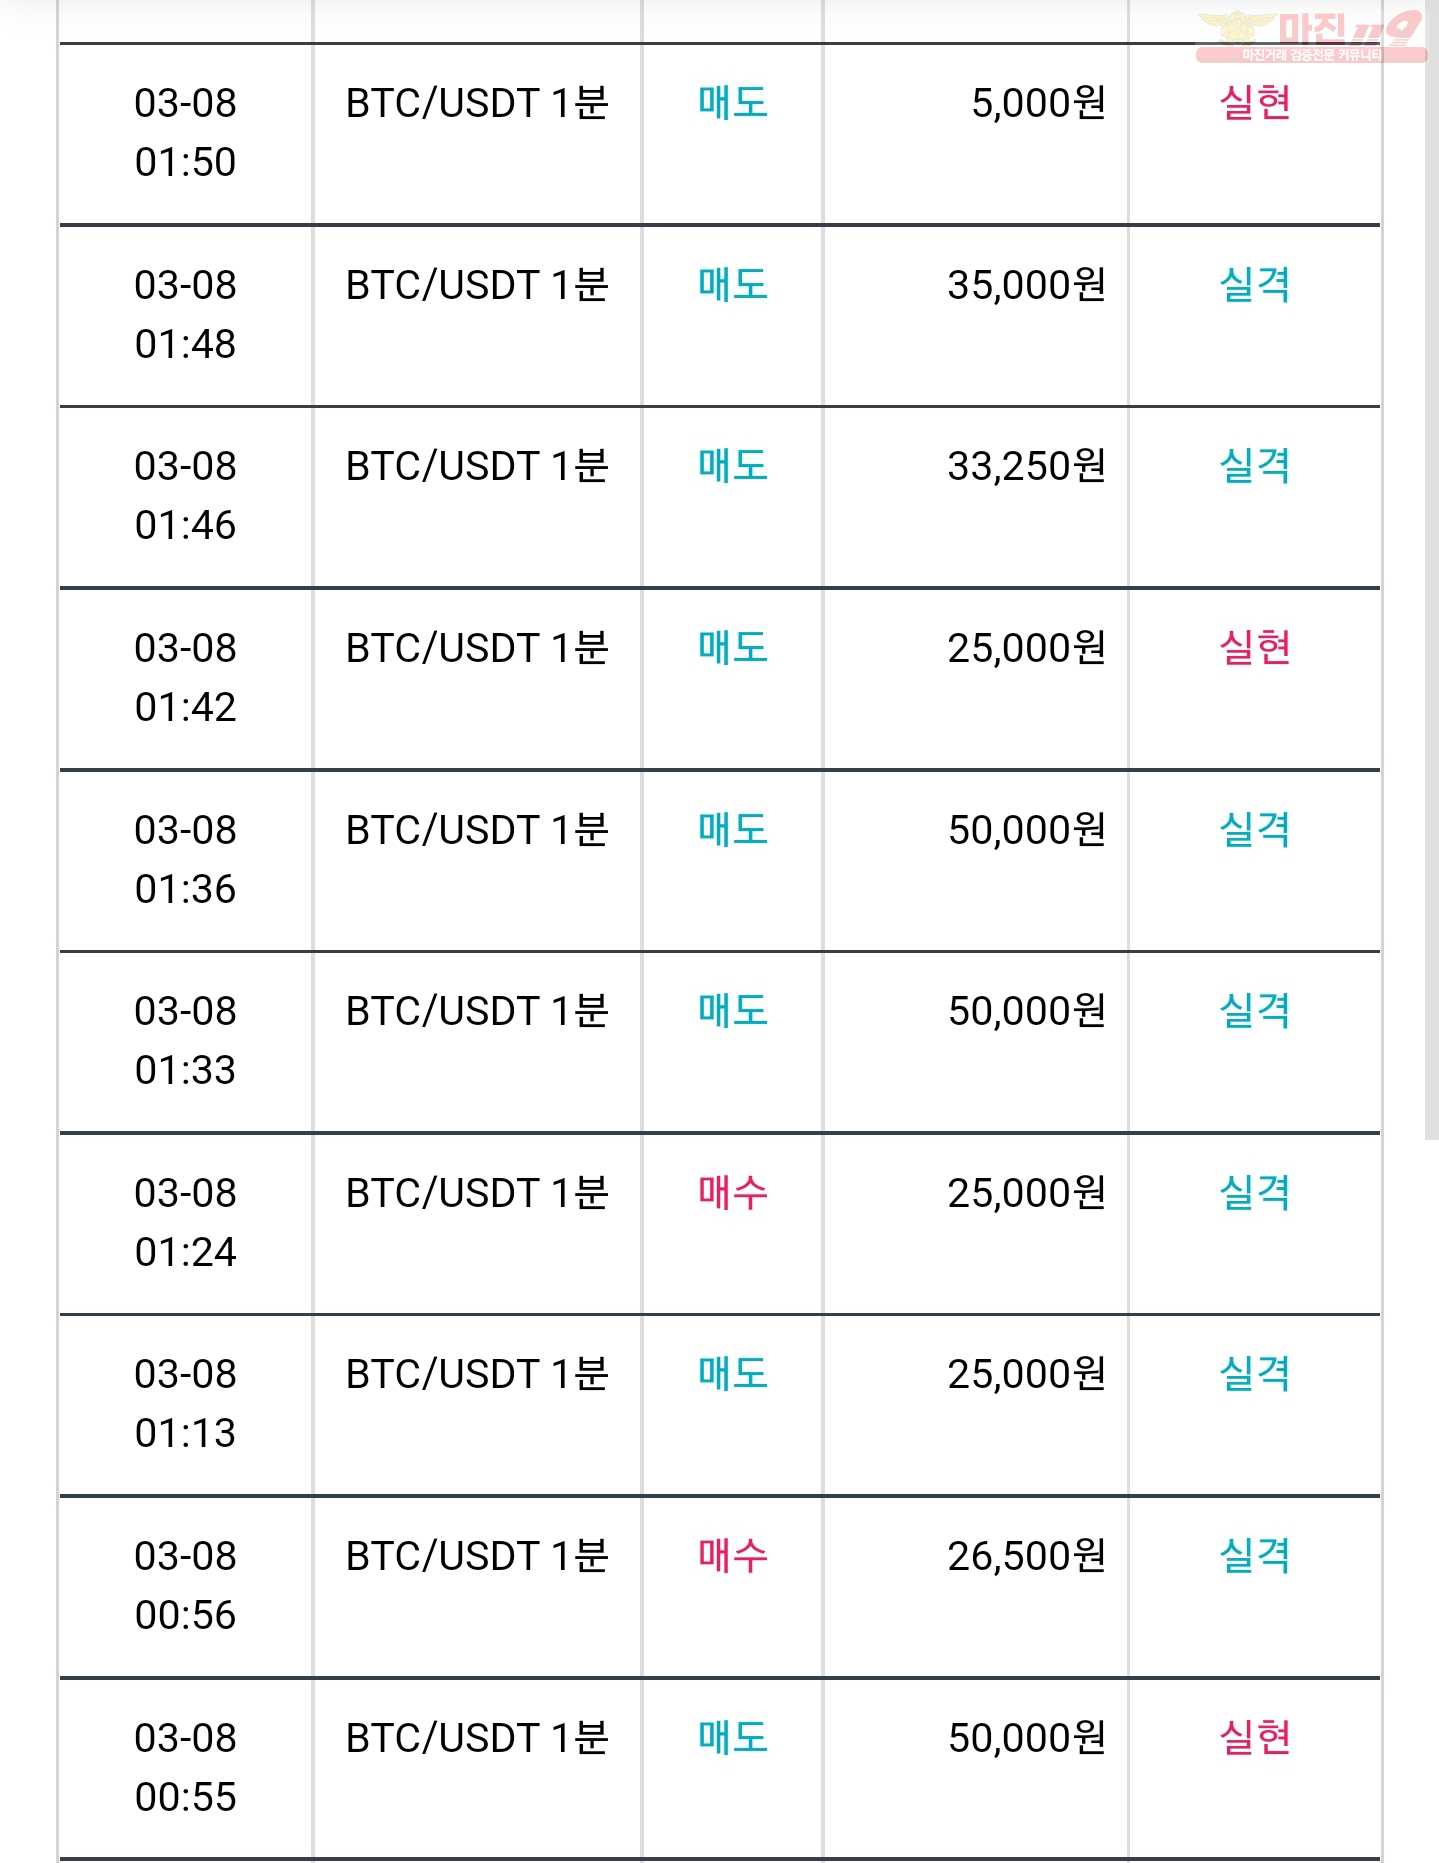Click 26,500원 amount cell
This screenshot has height=1863, width=1439.
[x=1026, y=1556]
